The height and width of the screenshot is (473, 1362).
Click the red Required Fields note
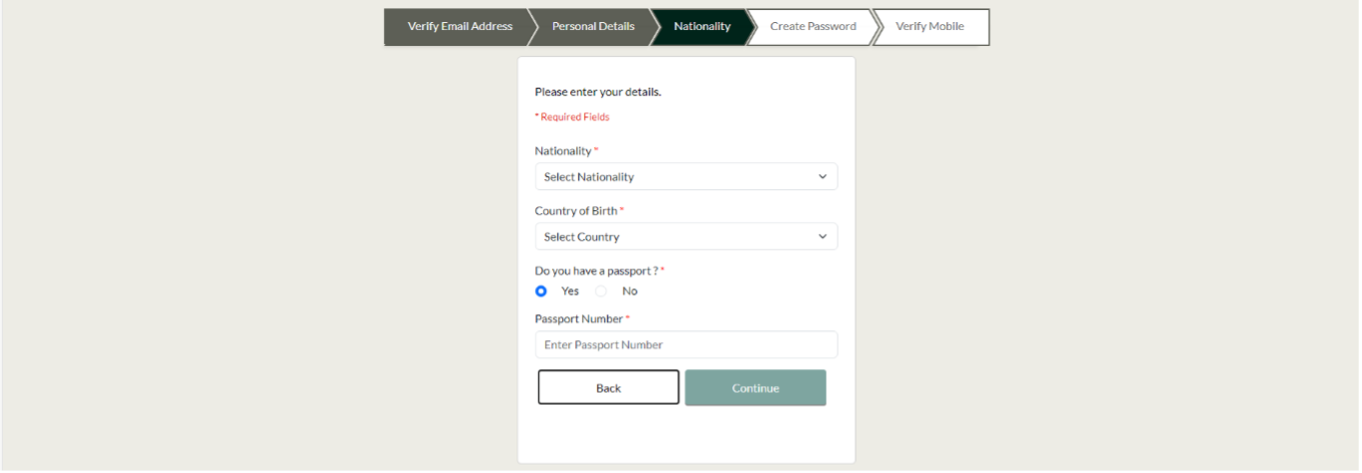[x=574, y=117]
